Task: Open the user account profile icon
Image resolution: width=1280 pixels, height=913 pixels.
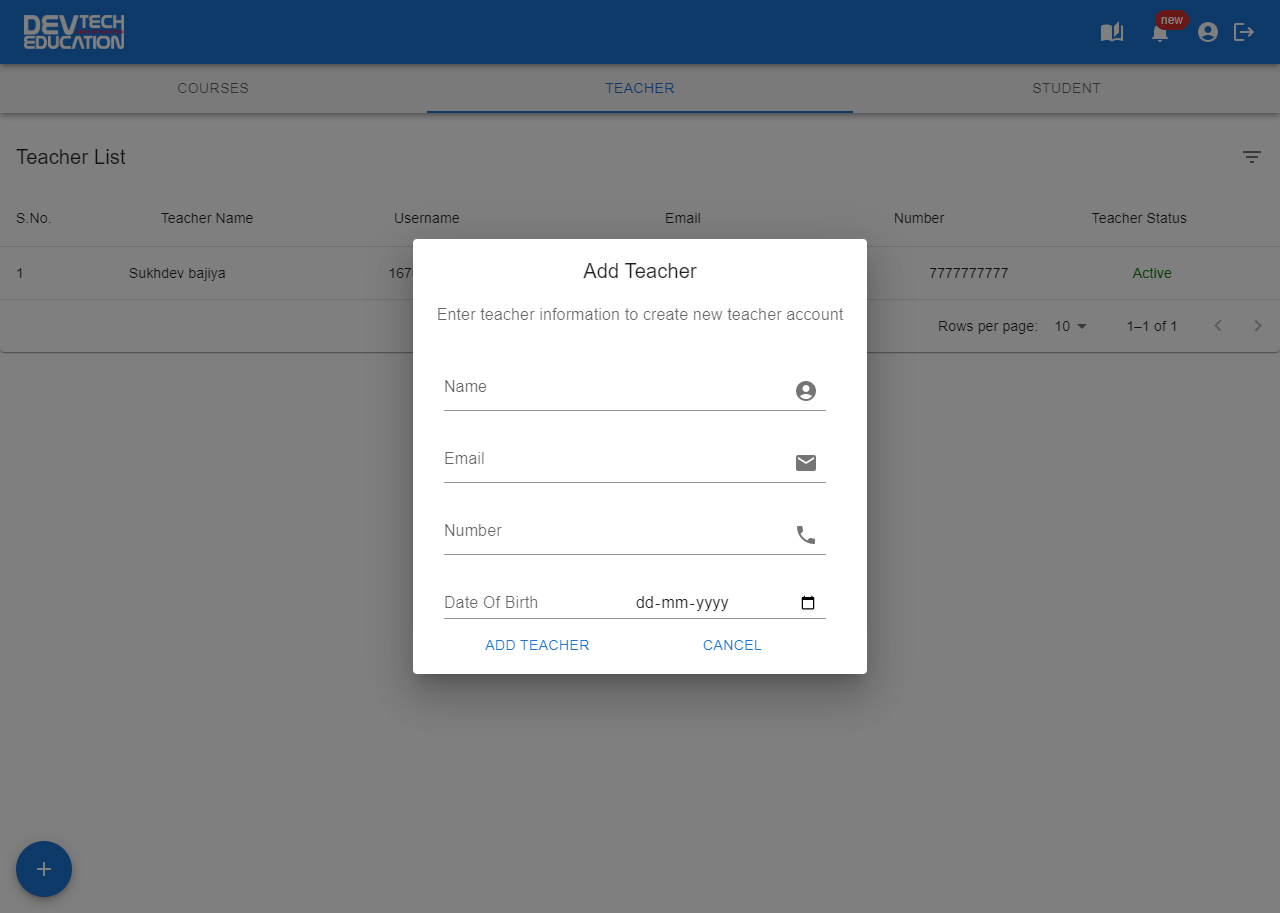Action: click(1208, 32)
